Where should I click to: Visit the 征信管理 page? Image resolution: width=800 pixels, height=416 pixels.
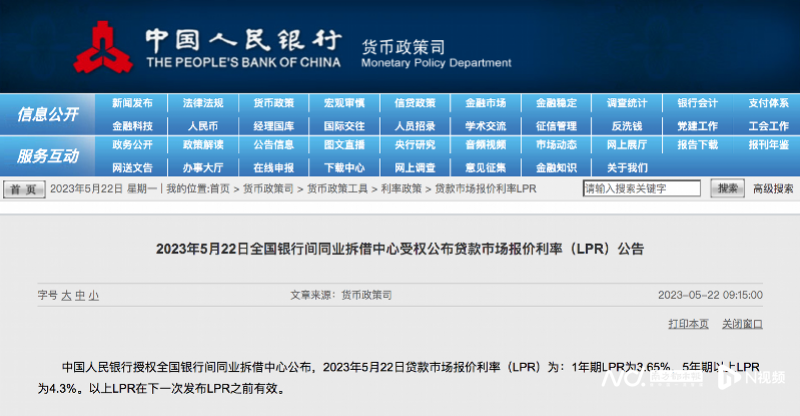[556, 126]
